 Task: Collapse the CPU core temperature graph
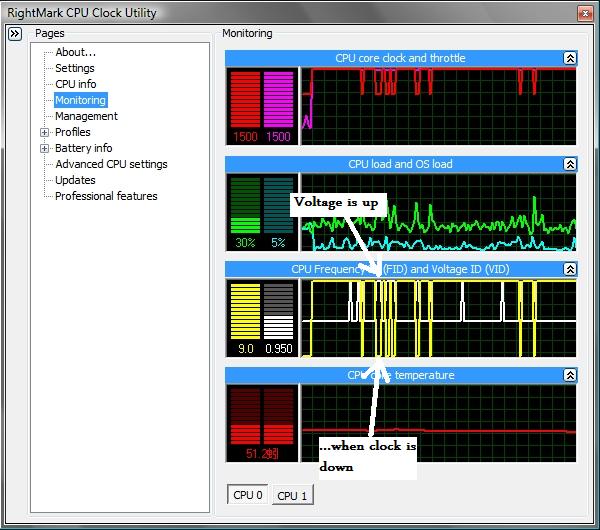point(570,375)
